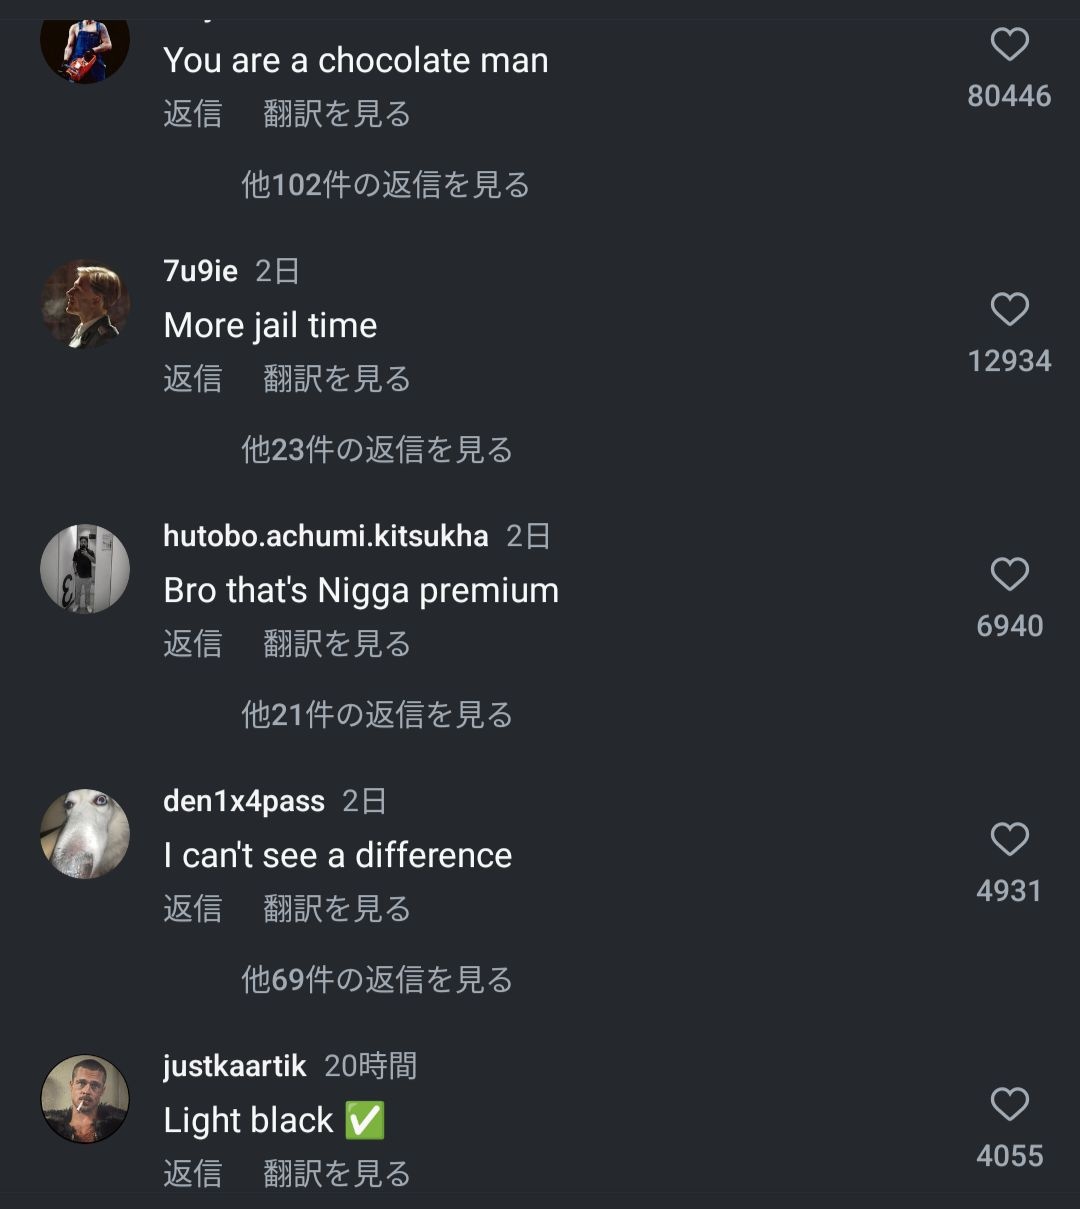Screen dimensions: 1080x1209
Task: Reply to the "More jail time" comment
Action: [x=193, y=379]
